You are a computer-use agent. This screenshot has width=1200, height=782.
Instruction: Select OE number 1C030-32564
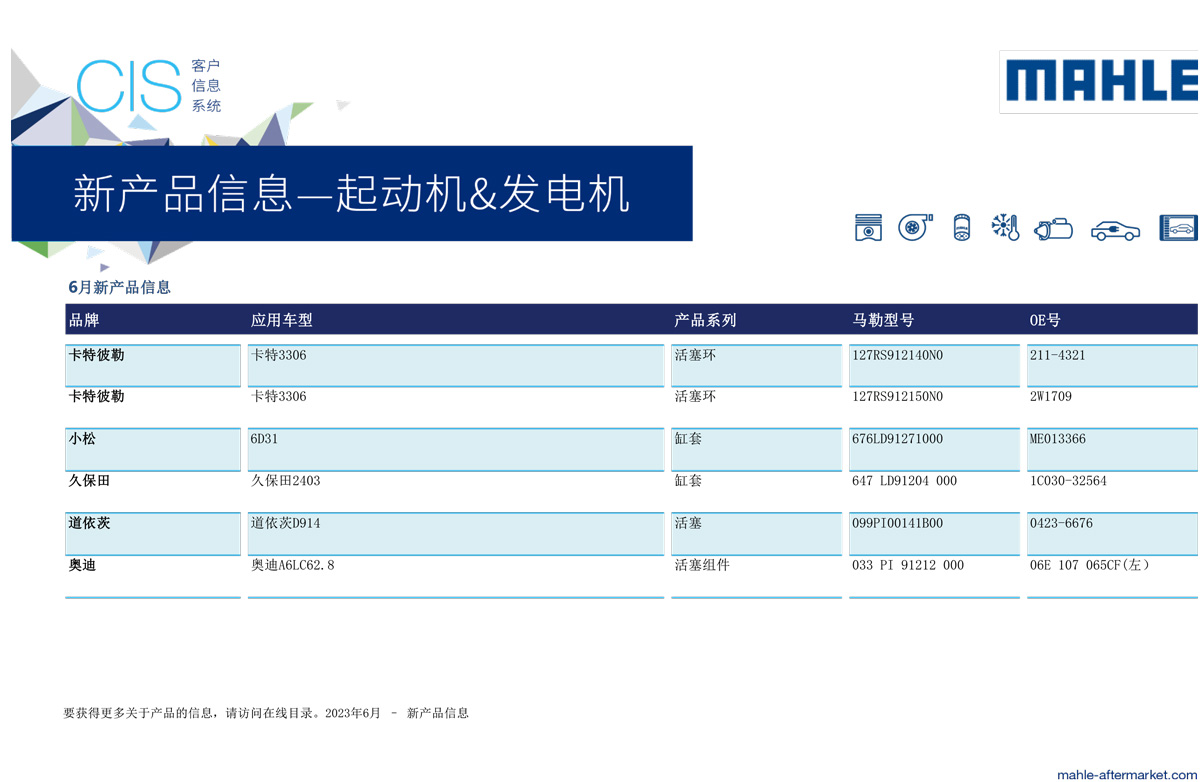(x=1068, y=481)
